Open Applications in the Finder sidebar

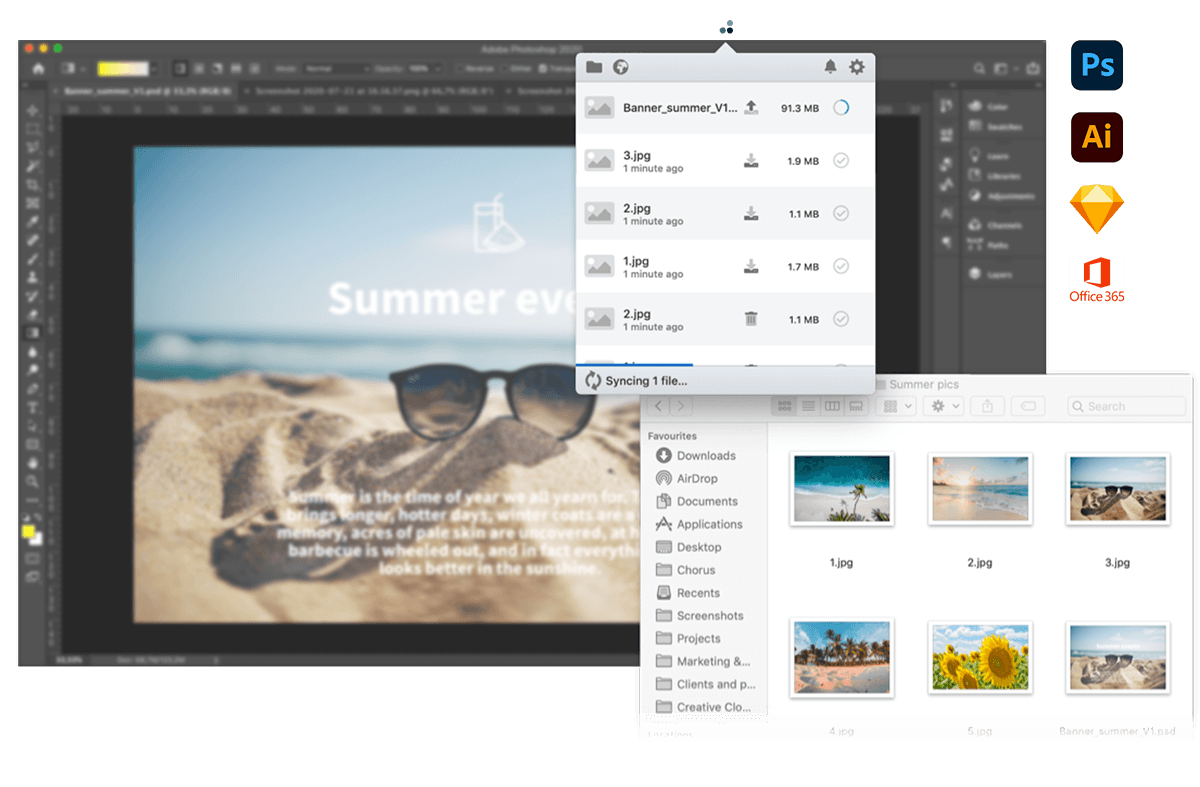pos(699,524)
